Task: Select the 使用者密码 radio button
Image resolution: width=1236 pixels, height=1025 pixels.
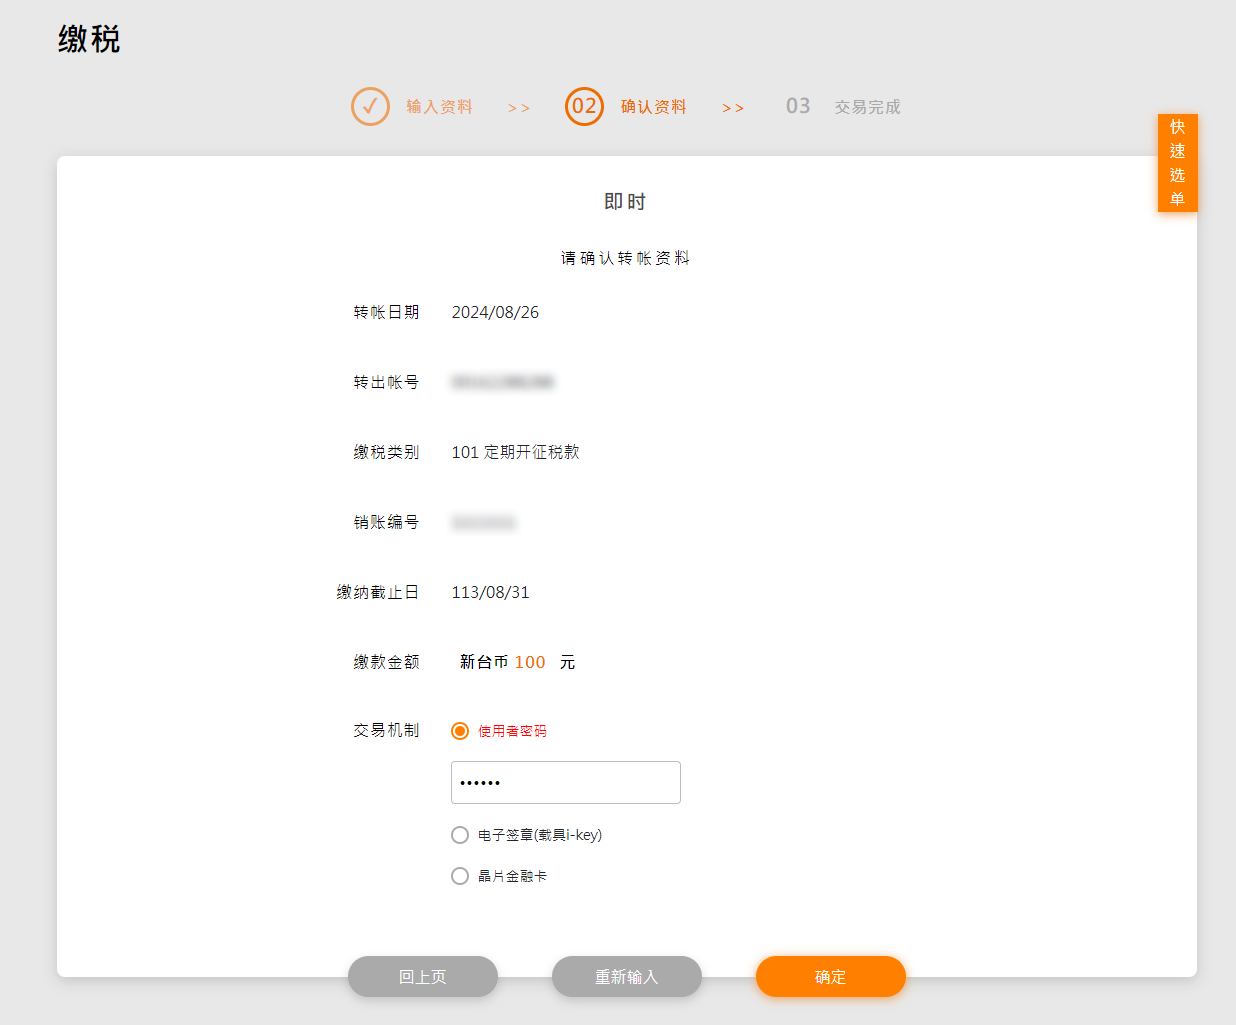Action: coord(460,731)
